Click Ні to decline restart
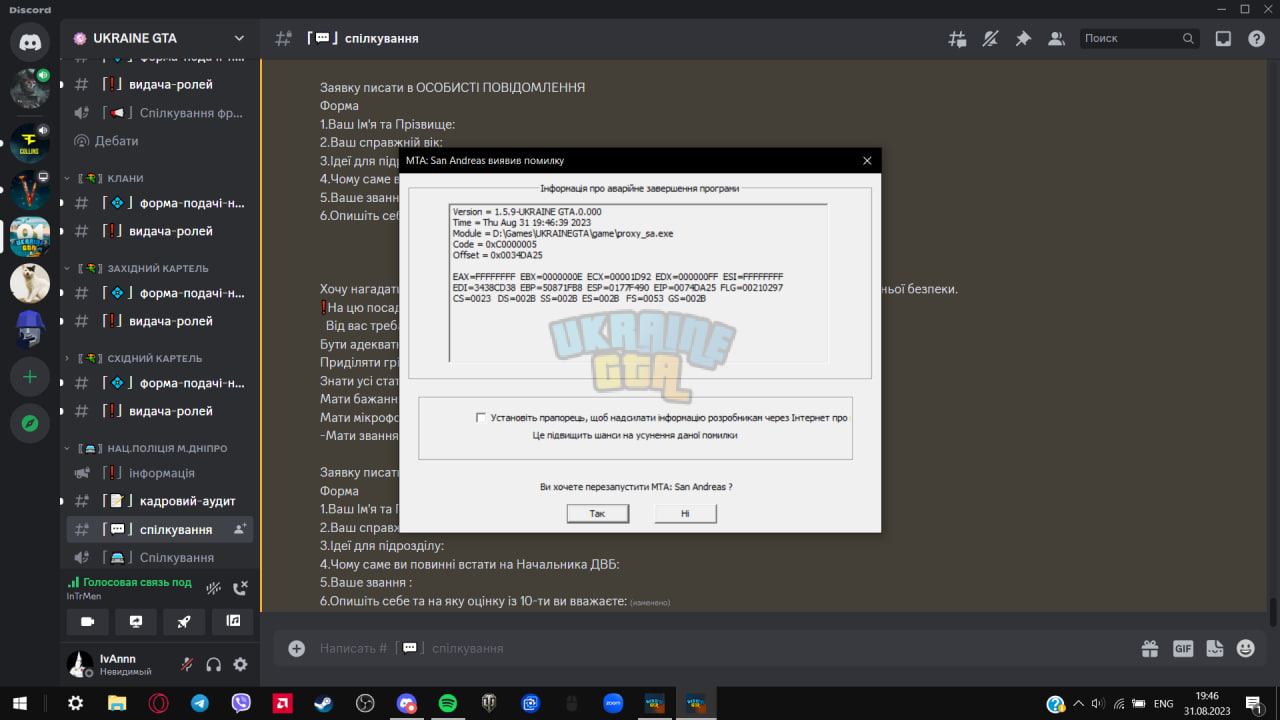Viewport: 1280px width, 720px height. click(685, 513)
